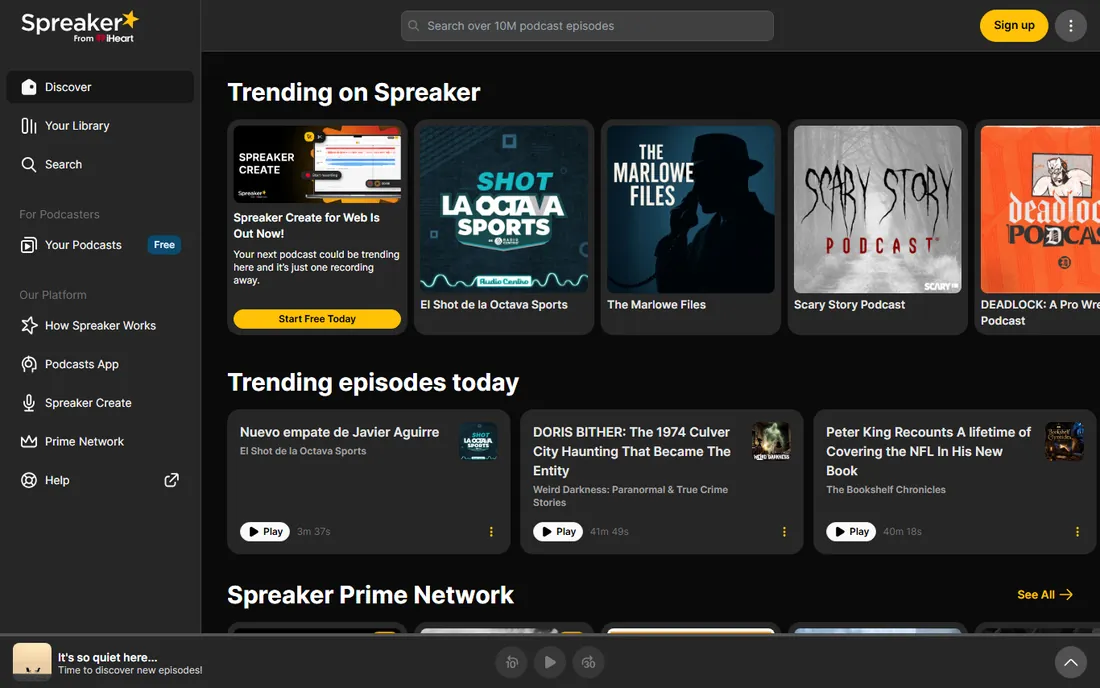Open Help external link icon
1100x688 pixels.
point(171,480)
